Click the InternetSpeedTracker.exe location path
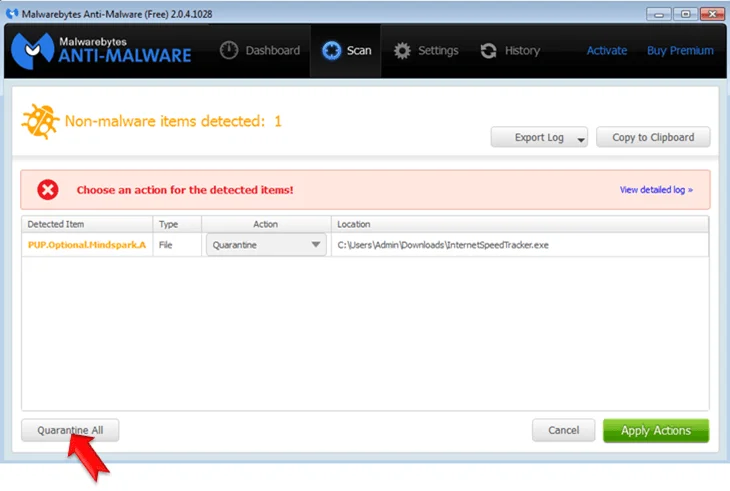Screen dimensions: 730x491 coord(443,245)
